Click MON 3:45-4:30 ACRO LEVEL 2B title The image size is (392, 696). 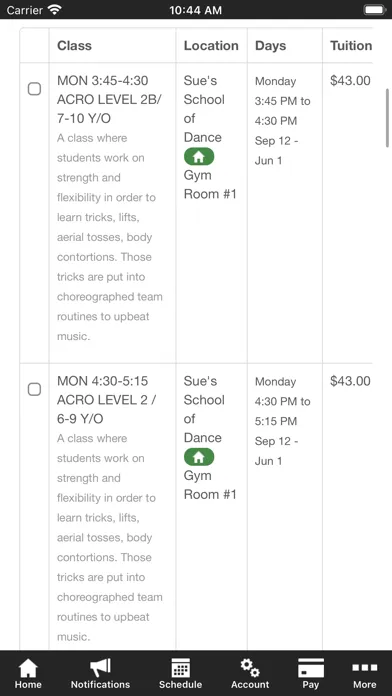click(109, 99)
